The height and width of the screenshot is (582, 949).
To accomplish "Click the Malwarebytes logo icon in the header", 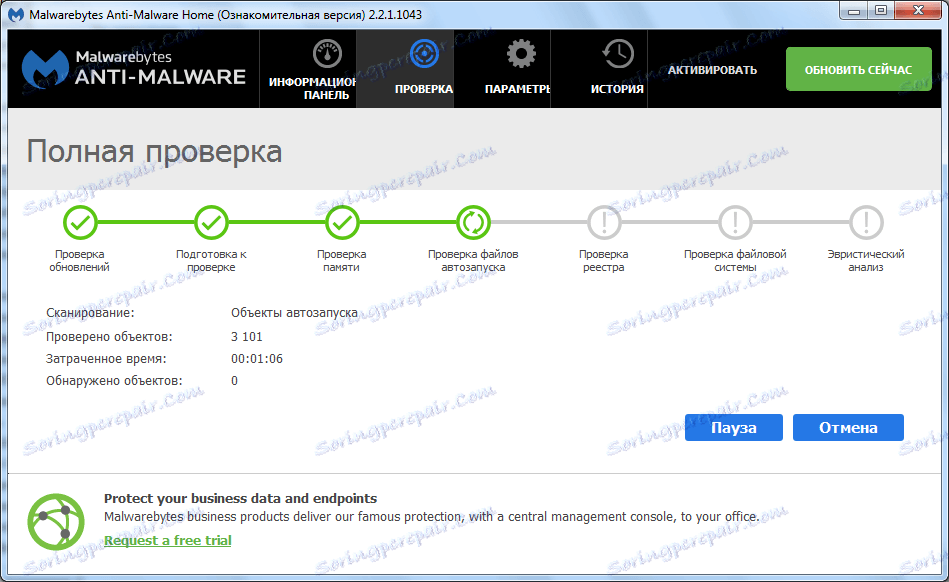I will coord(45,68).
